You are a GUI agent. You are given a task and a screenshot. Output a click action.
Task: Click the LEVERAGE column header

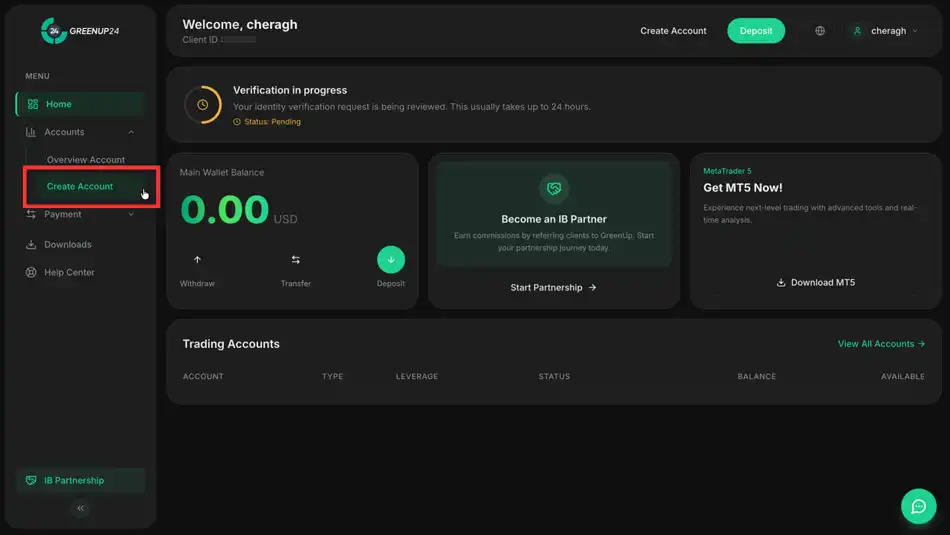[x=417, y=376]
